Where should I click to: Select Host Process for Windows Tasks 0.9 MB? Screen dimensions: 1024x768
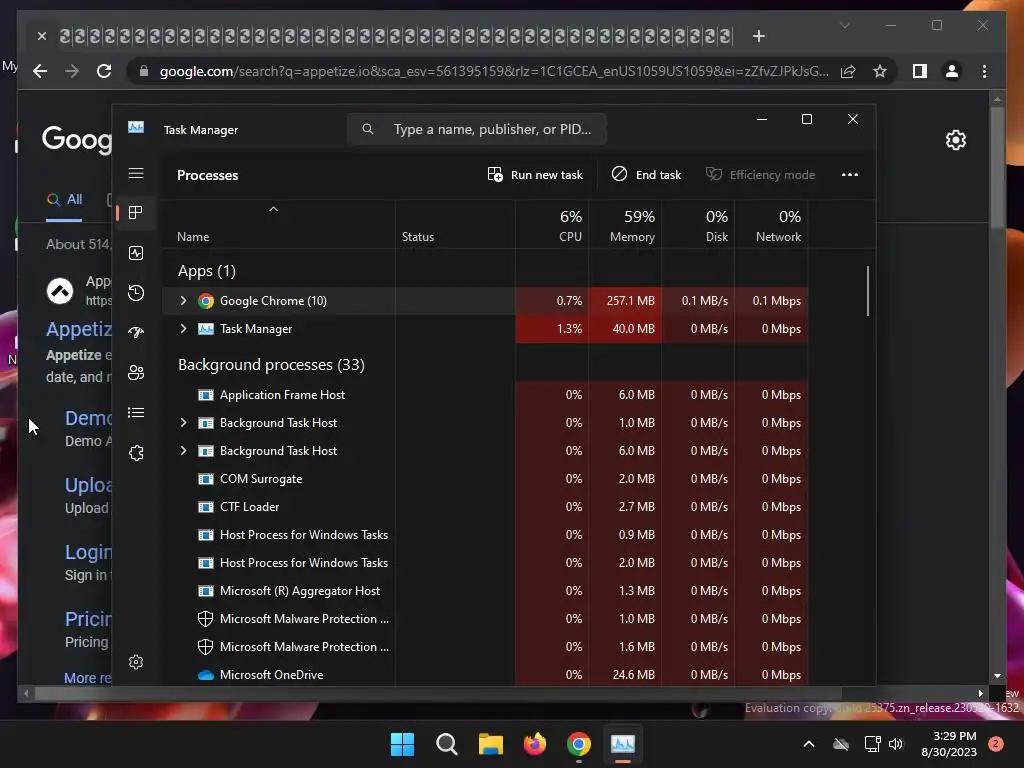pyautogui.click(x=485, y=535)
